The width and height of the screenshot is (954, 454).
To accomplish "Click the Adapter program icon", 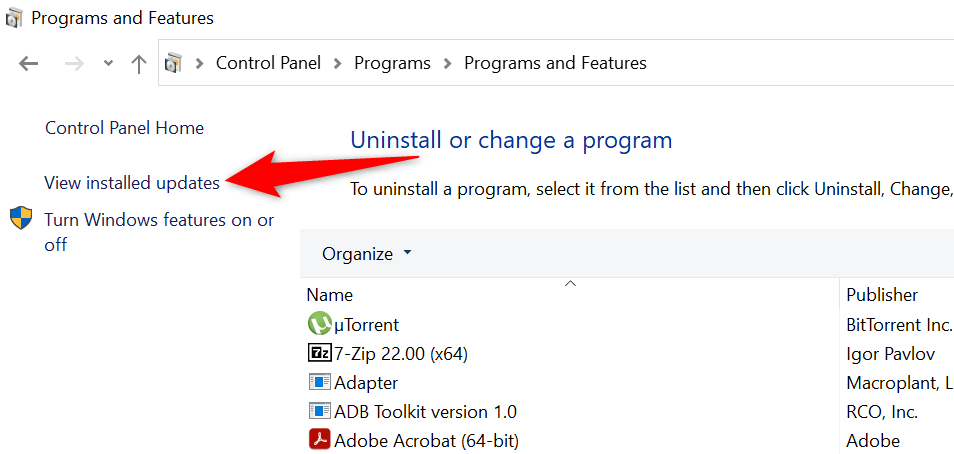I will [x=319, y=382].
